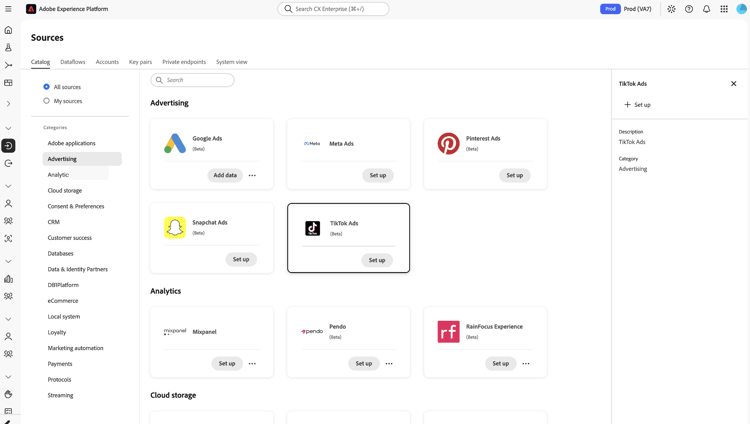Image resolution: width=750 pixels, height=424 pixels.
Task: Switch to the System view tab
Action: tap(232, 62)
